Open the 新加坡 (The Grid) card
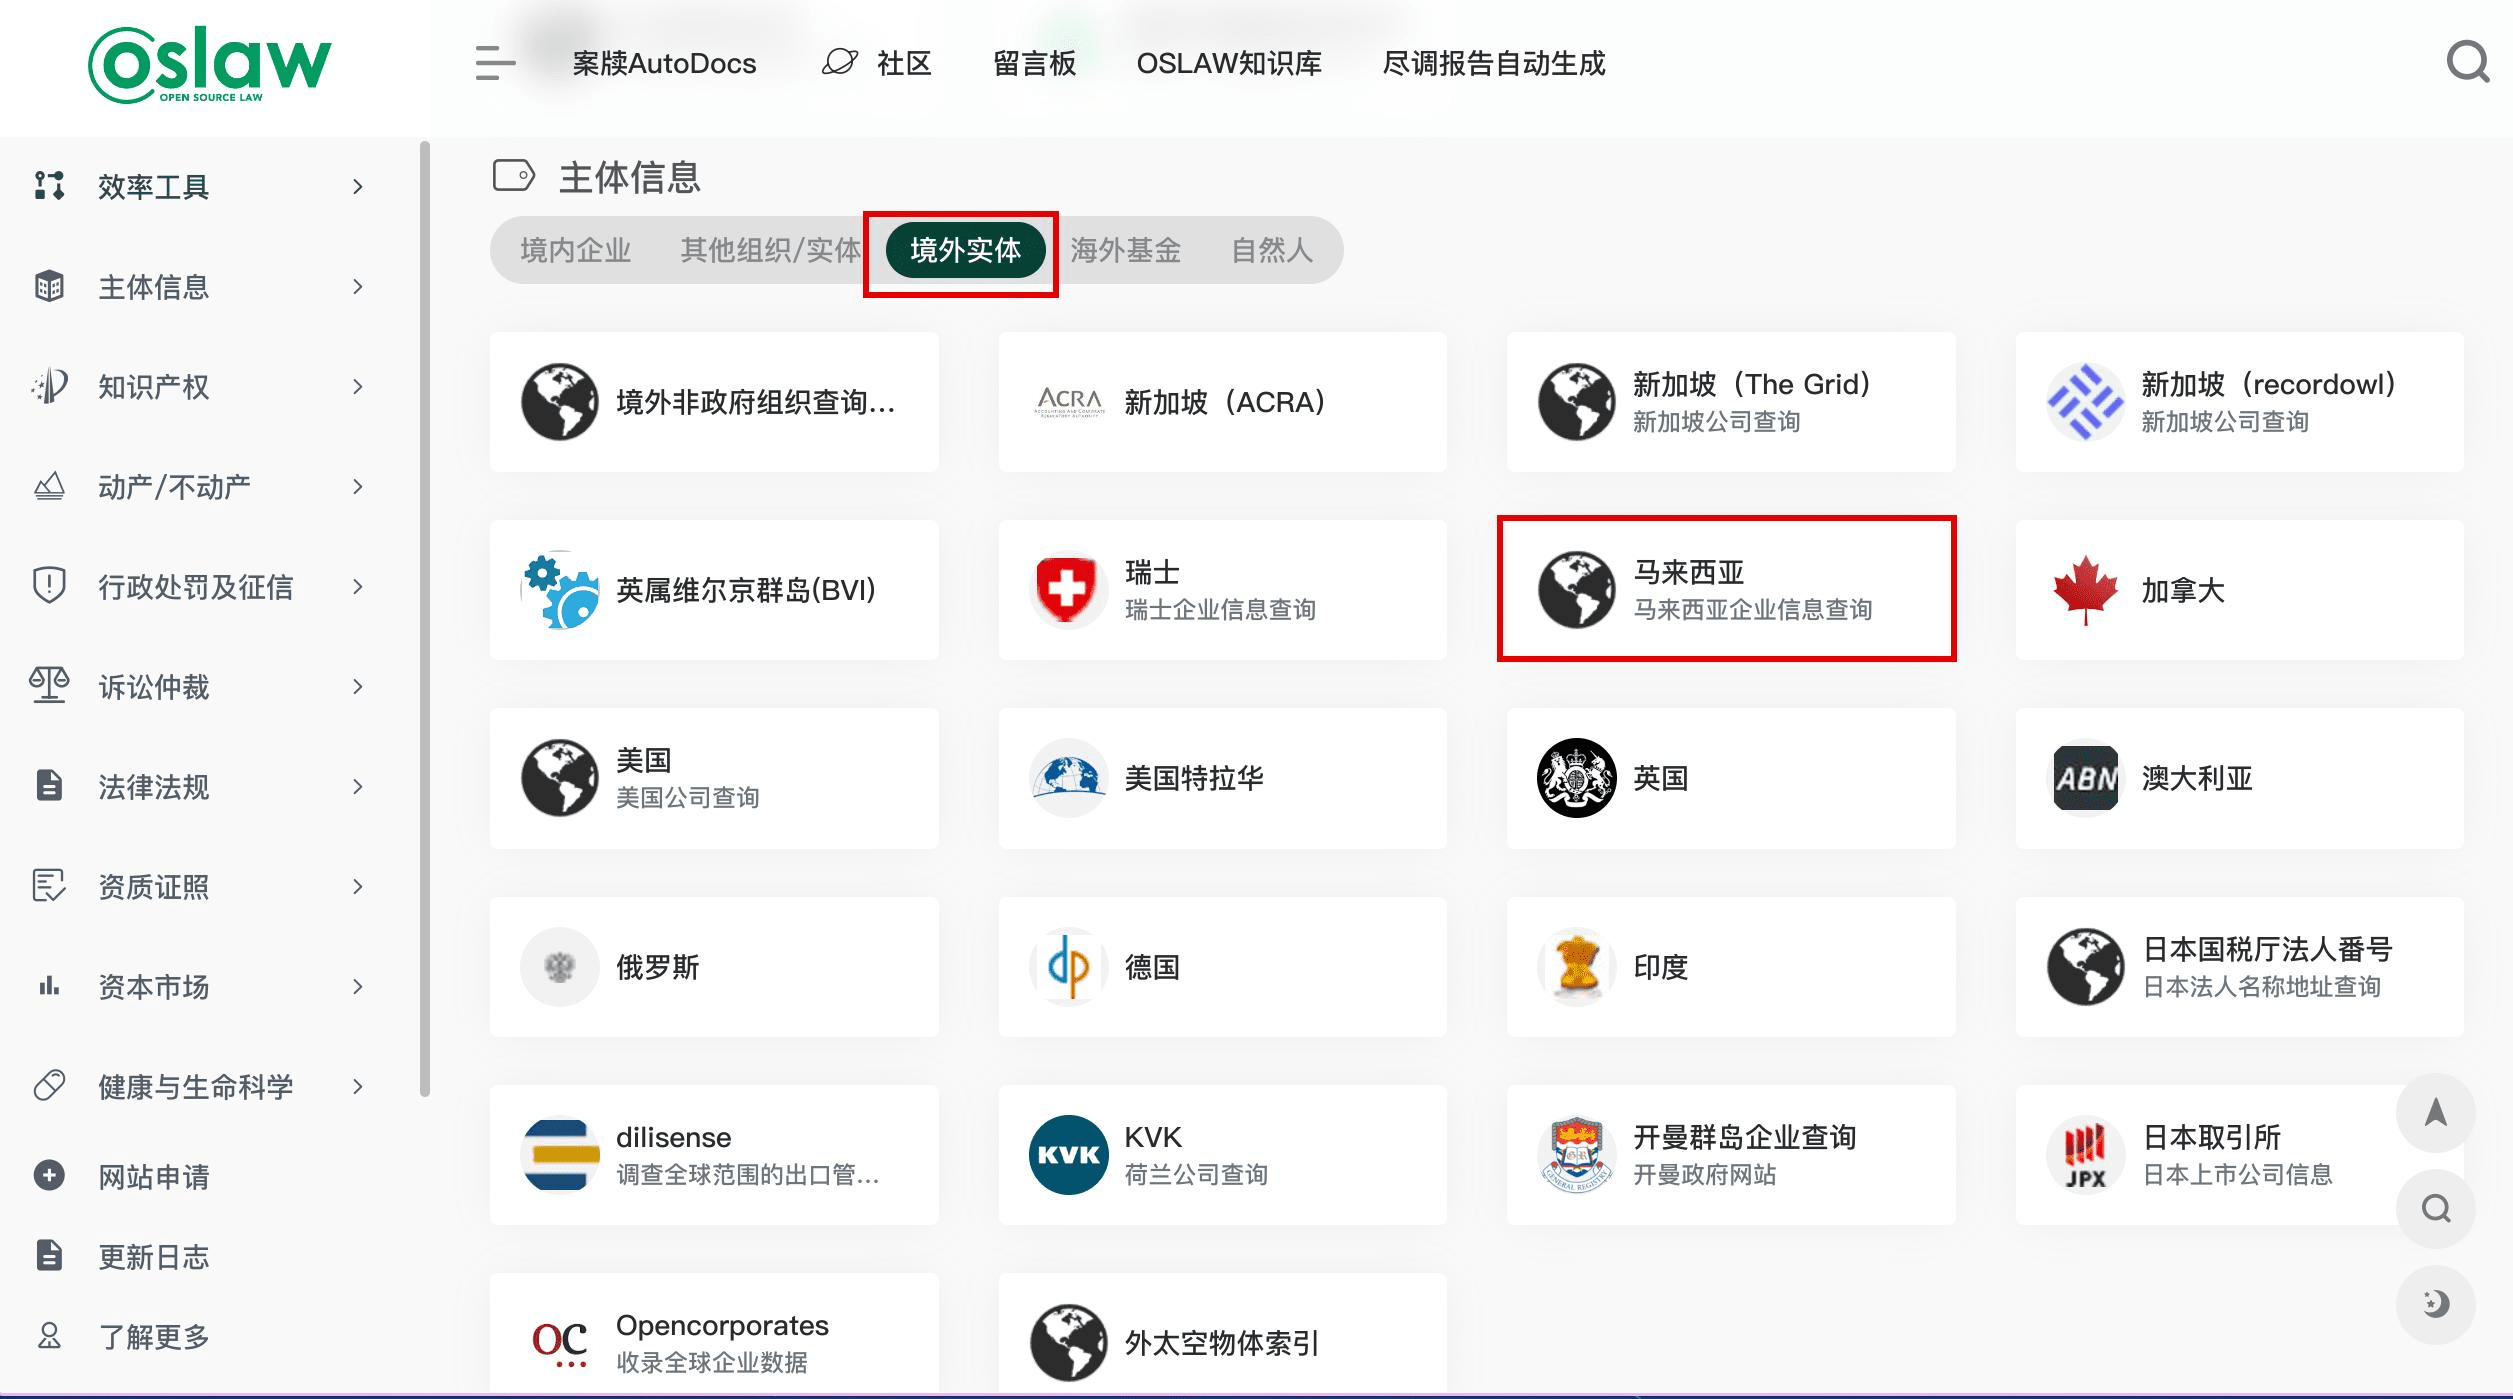Viewport: 2513px width, 1399px height. [x=1731, y=402]
